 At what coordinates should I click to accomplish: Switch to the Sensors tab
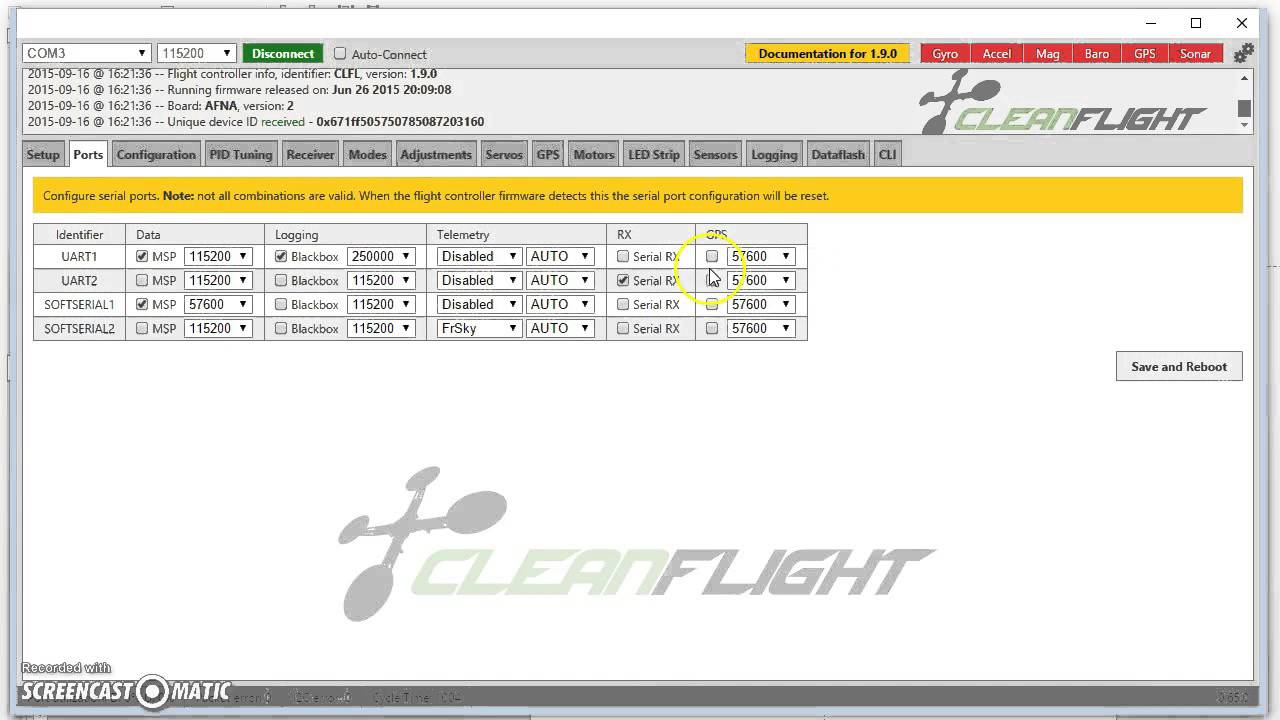[715, 155]
